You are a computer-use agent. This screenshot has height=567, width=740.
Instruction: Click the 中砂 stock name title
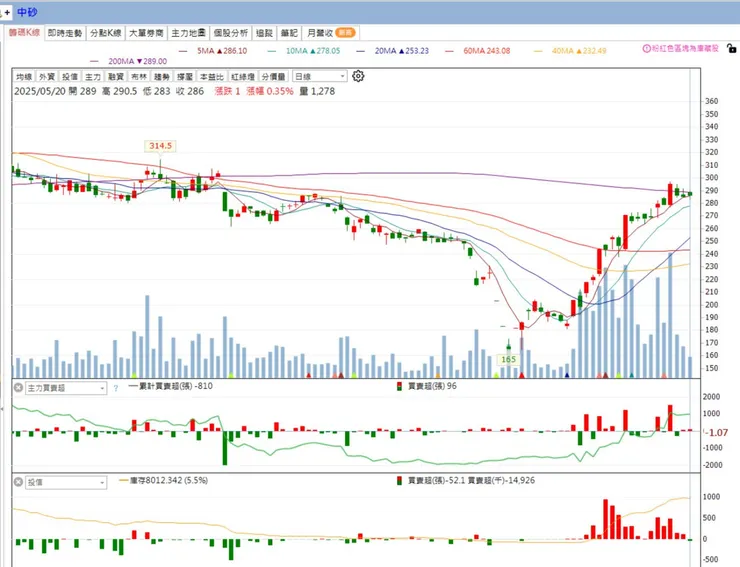[x=27, y=12]
